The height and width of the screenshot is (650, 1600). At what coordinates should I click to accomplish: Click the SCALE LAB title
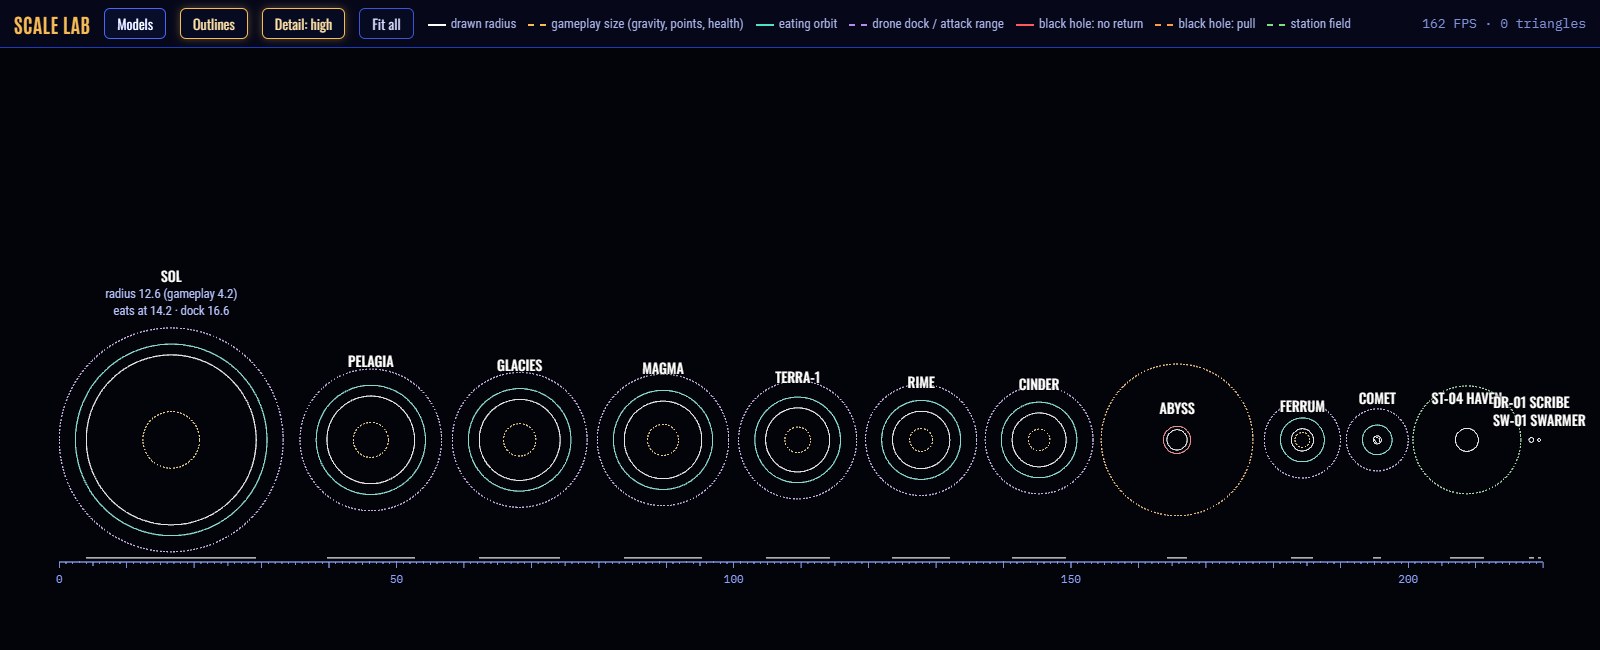click(x=52, y=25)
